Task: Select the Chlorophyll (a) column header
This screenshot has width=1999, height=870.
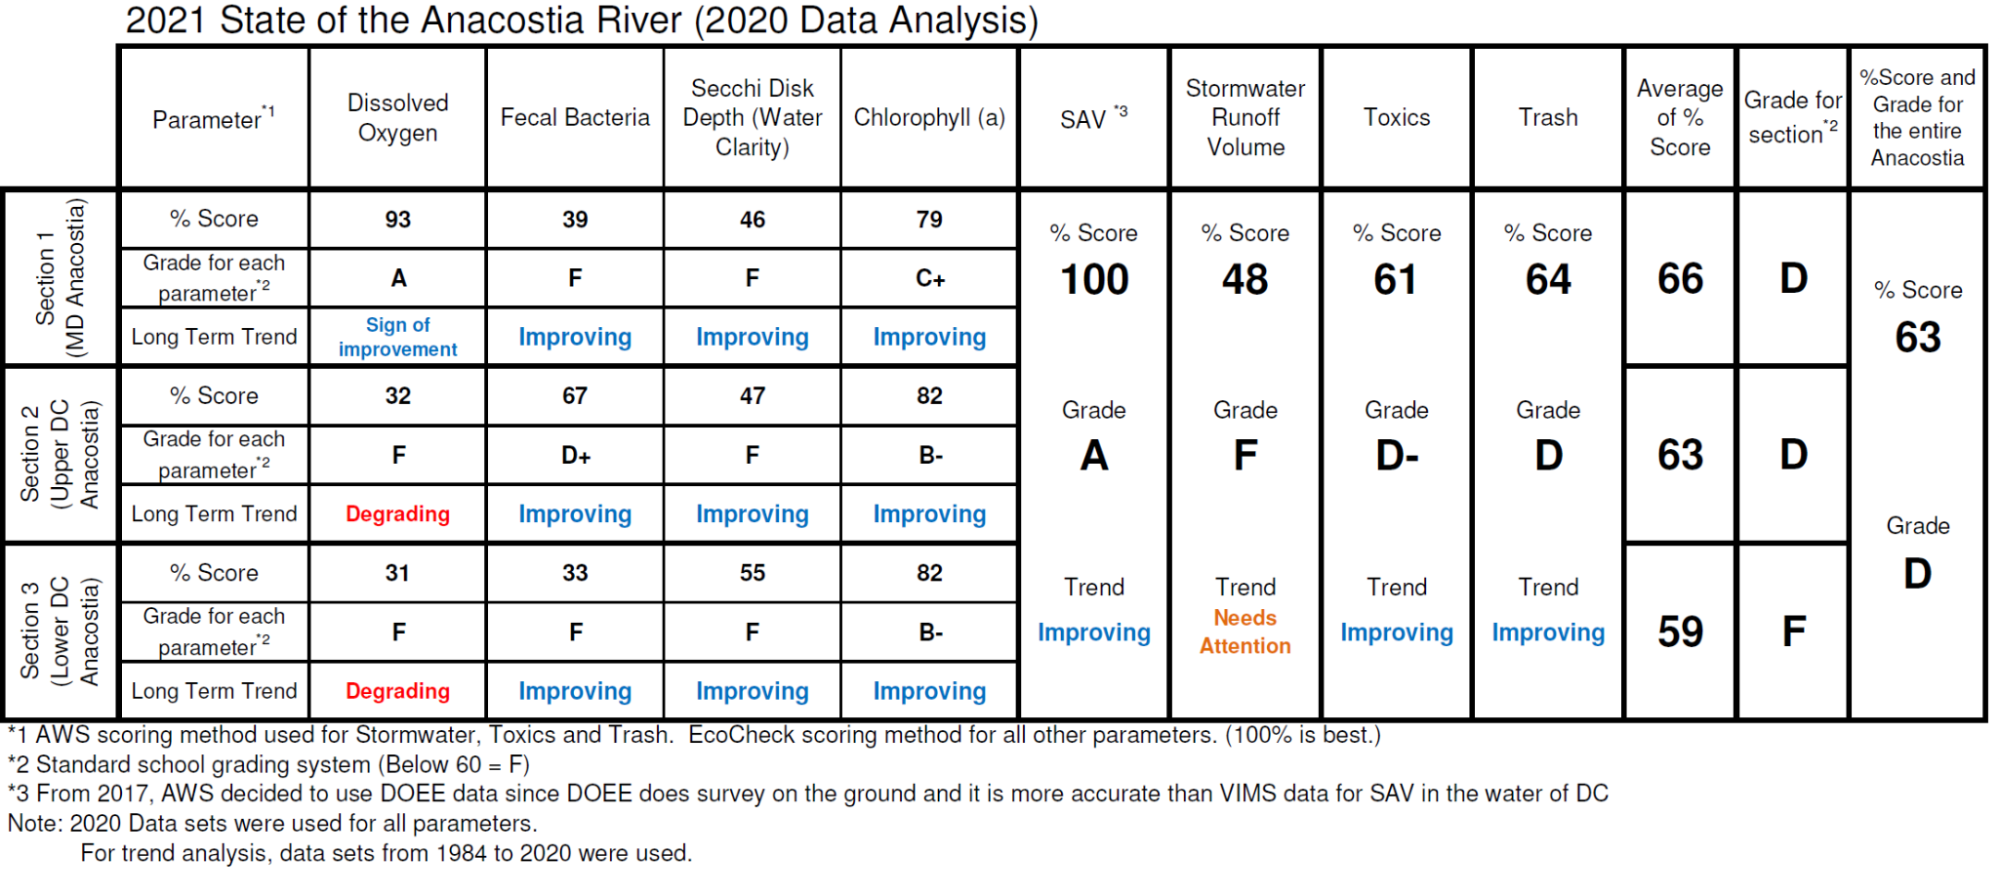Action: pyautogui.click(x=929, y=118)
